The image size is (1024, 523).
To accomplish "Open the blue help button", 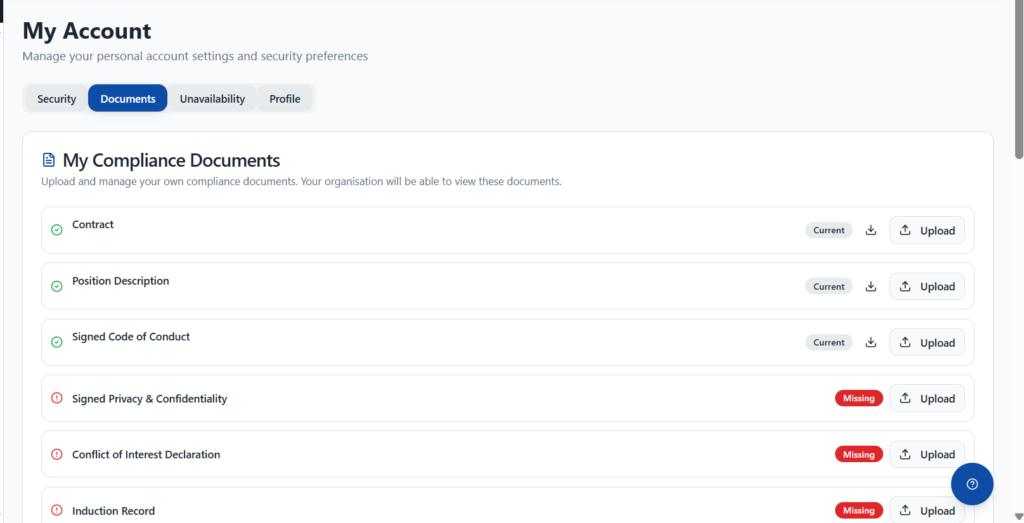I will [972, 484].
